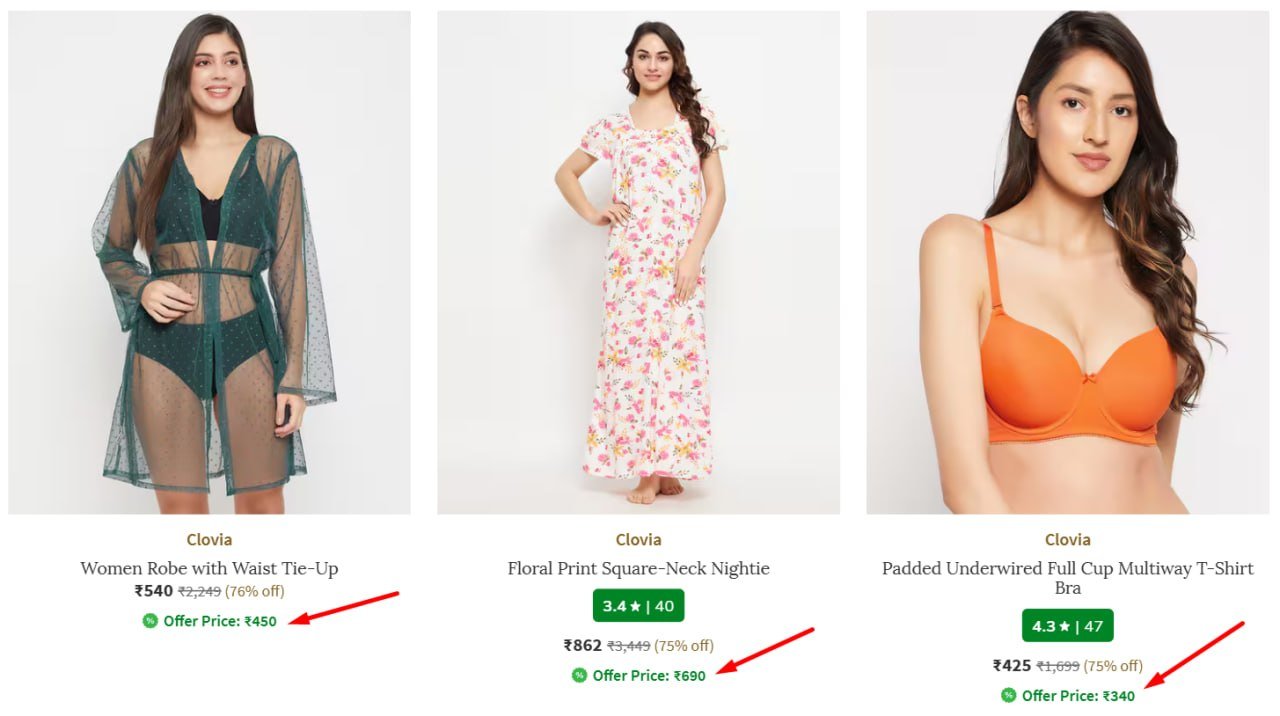Click Clovia brand above the nightie
Screen dimensions: 1280x716
[x=638, y=540]
